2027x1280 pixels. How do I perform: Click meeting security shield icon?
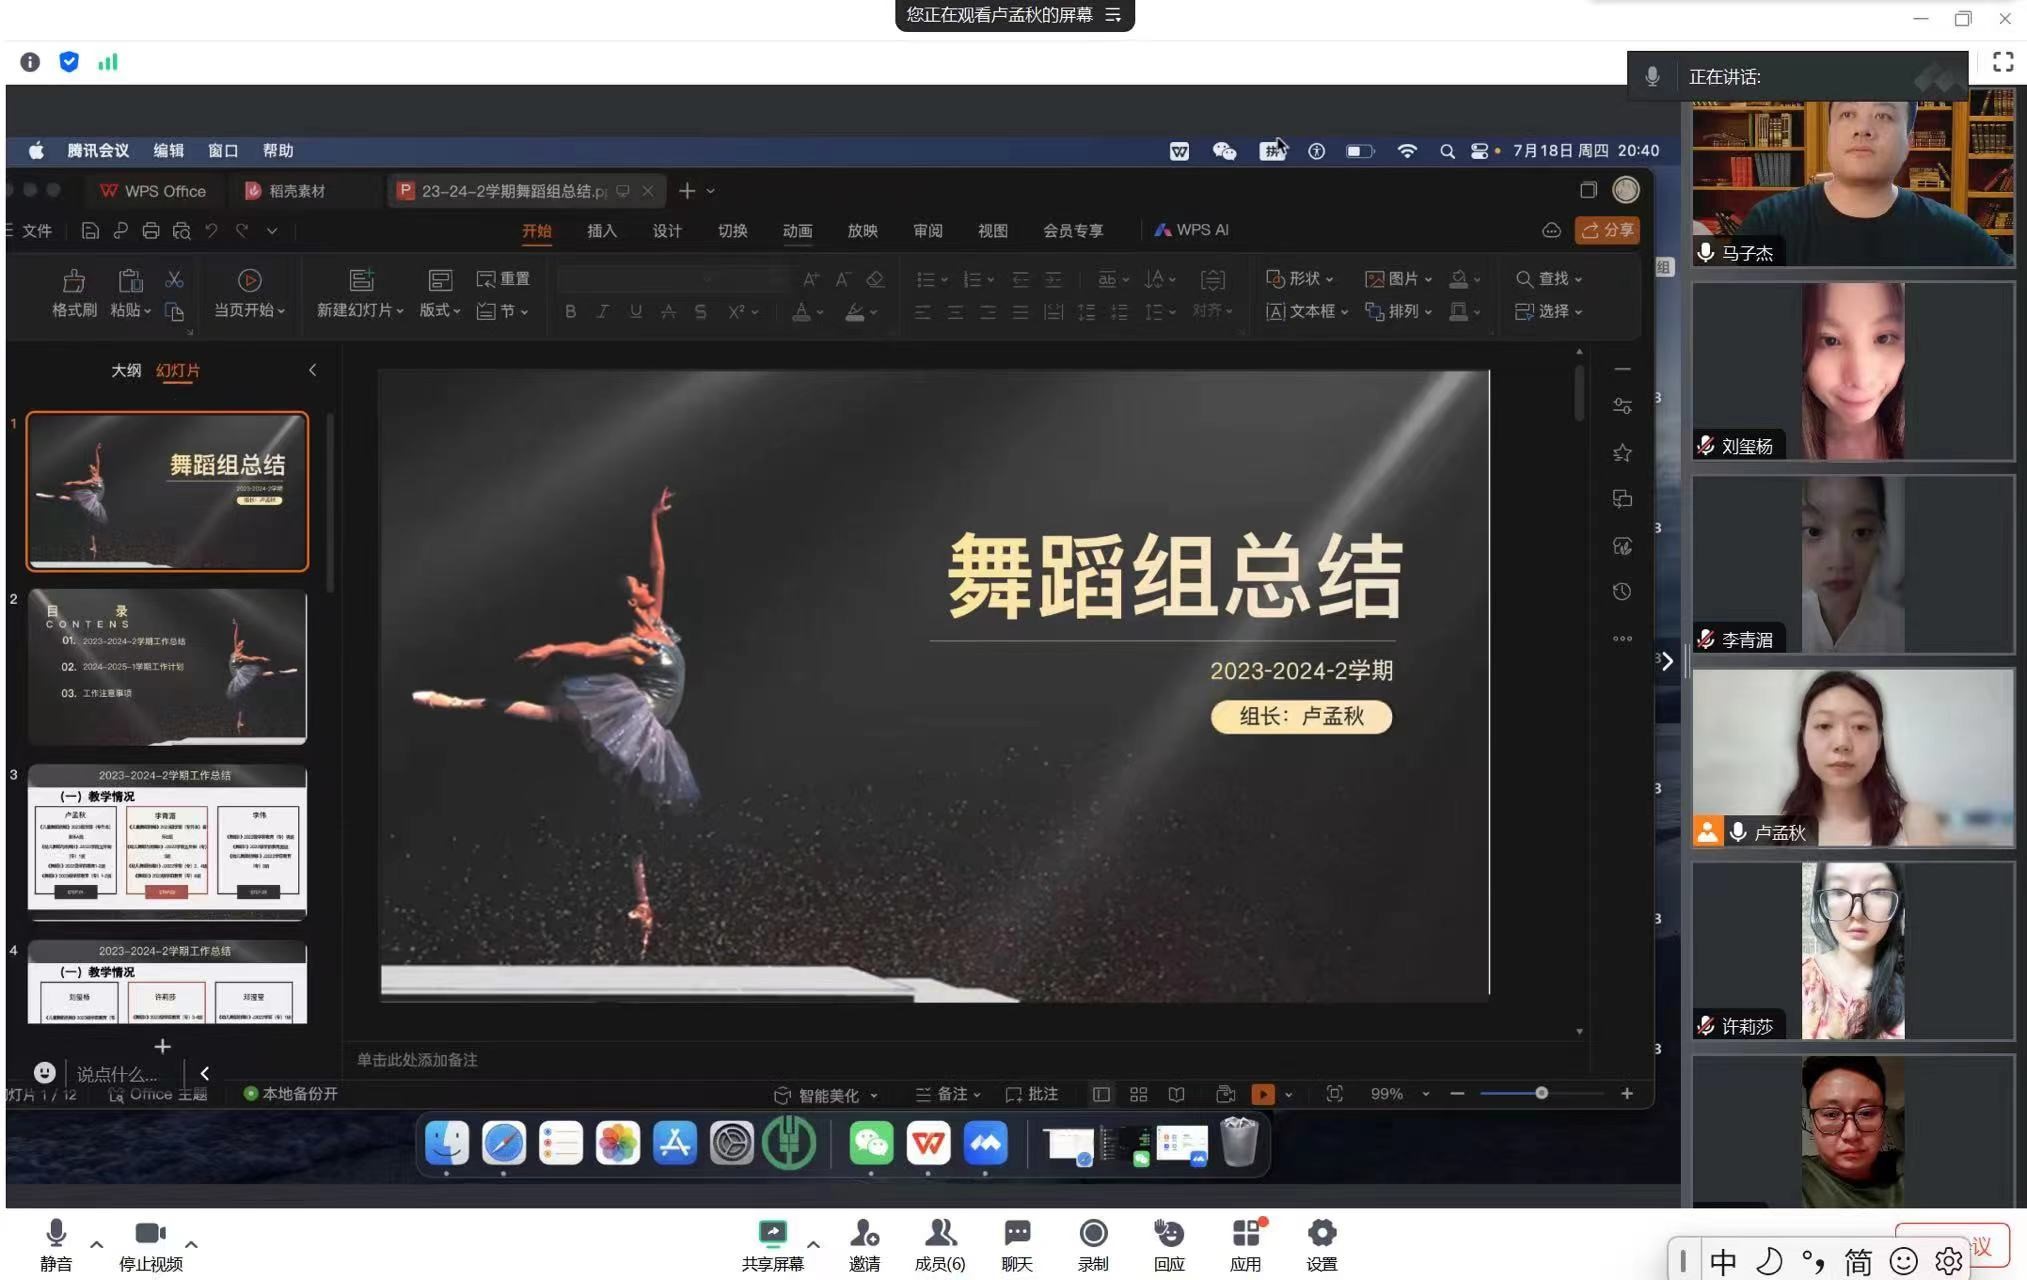coord(69,62)
